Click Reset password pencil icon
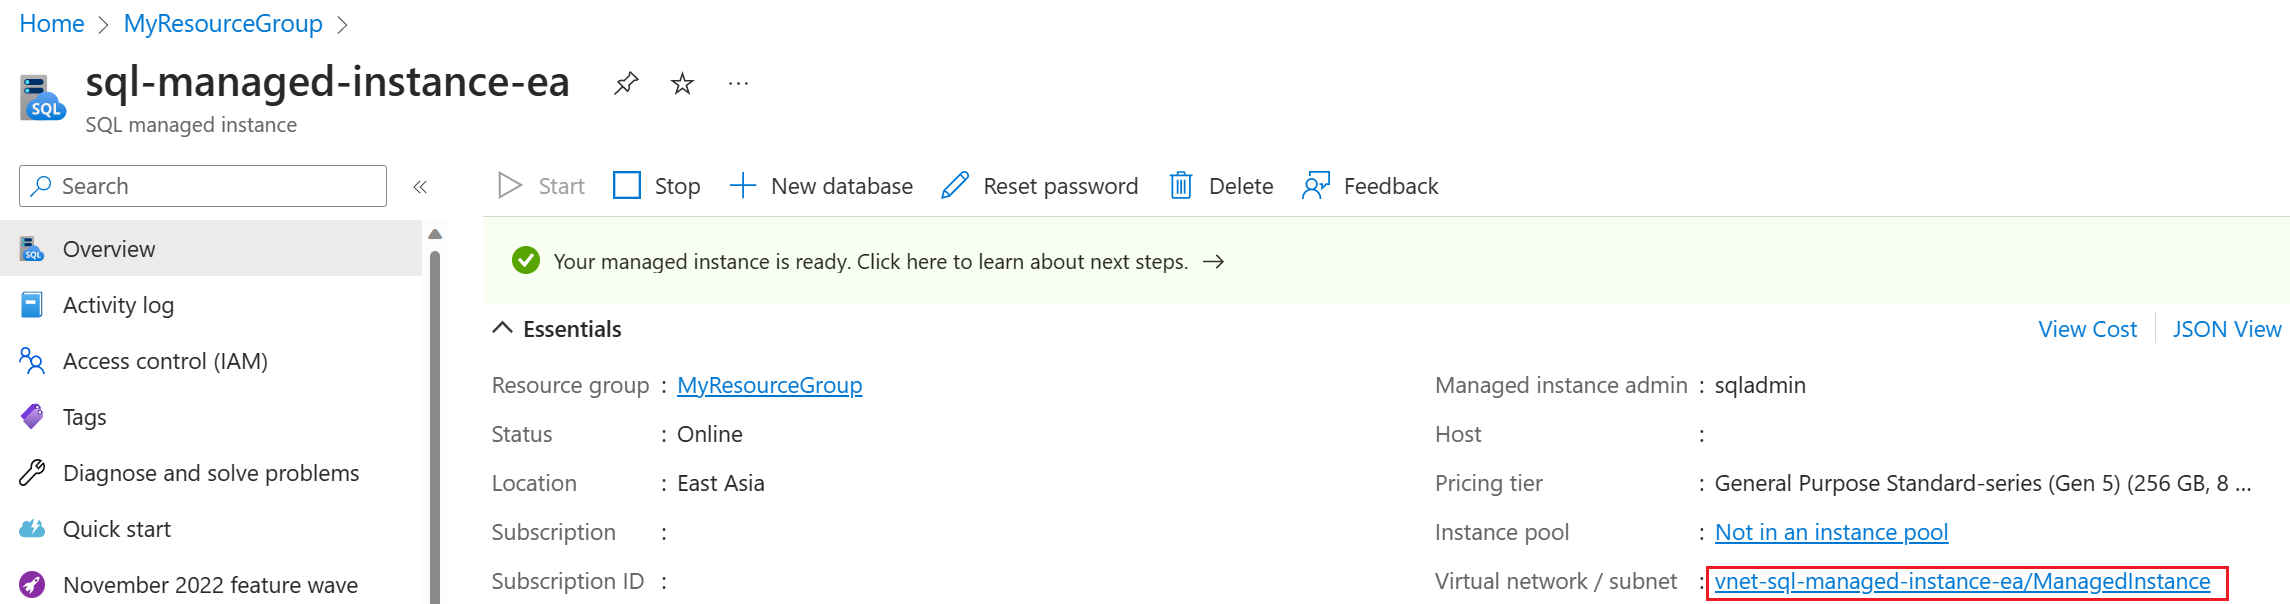 (x=955, y=186)
